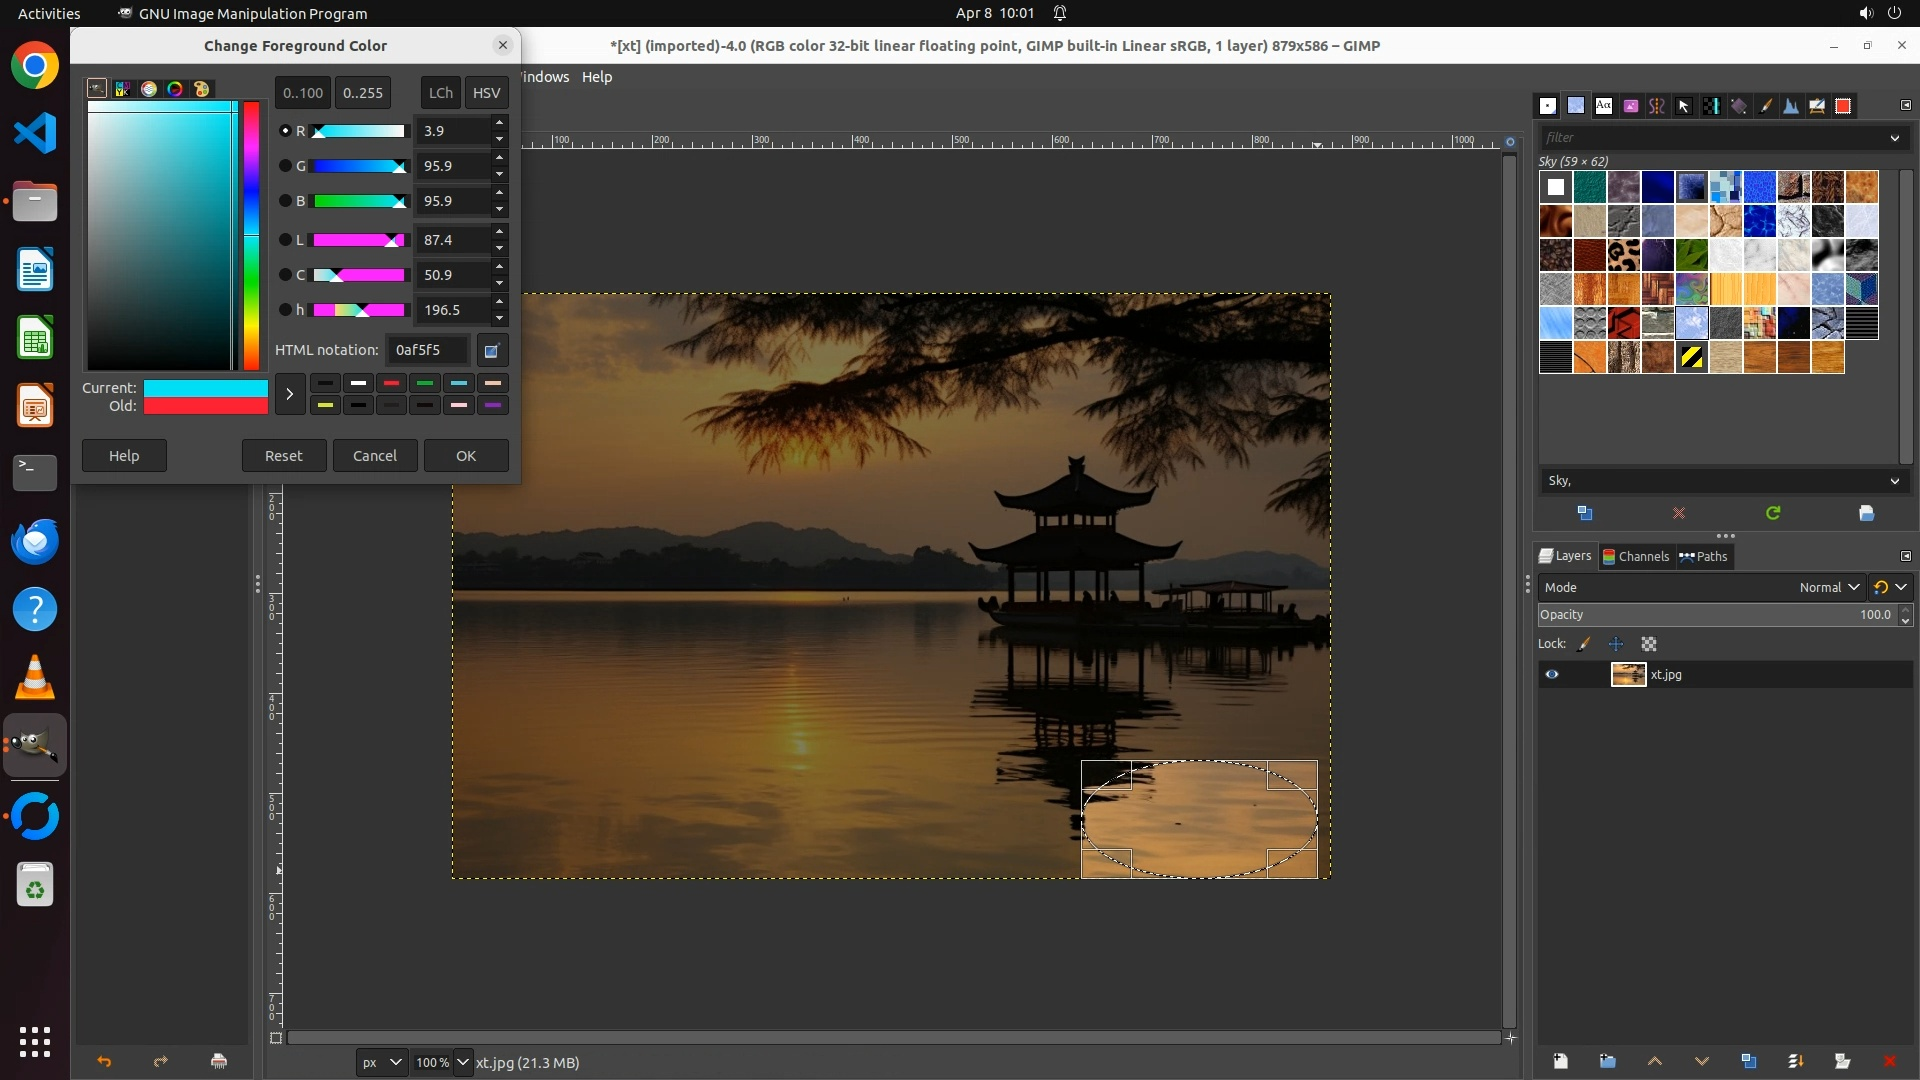Click the lock pixels paintbrush icon
The image size is (1920, 1080).
(1584, 644)
